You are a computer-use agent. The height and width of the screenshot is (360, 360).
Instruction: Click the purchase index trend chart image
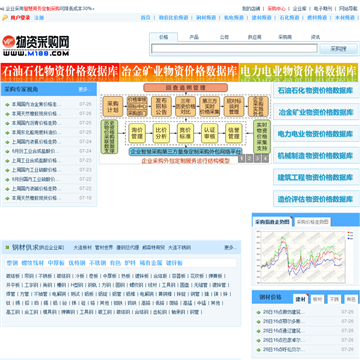[x=304, y=257]
